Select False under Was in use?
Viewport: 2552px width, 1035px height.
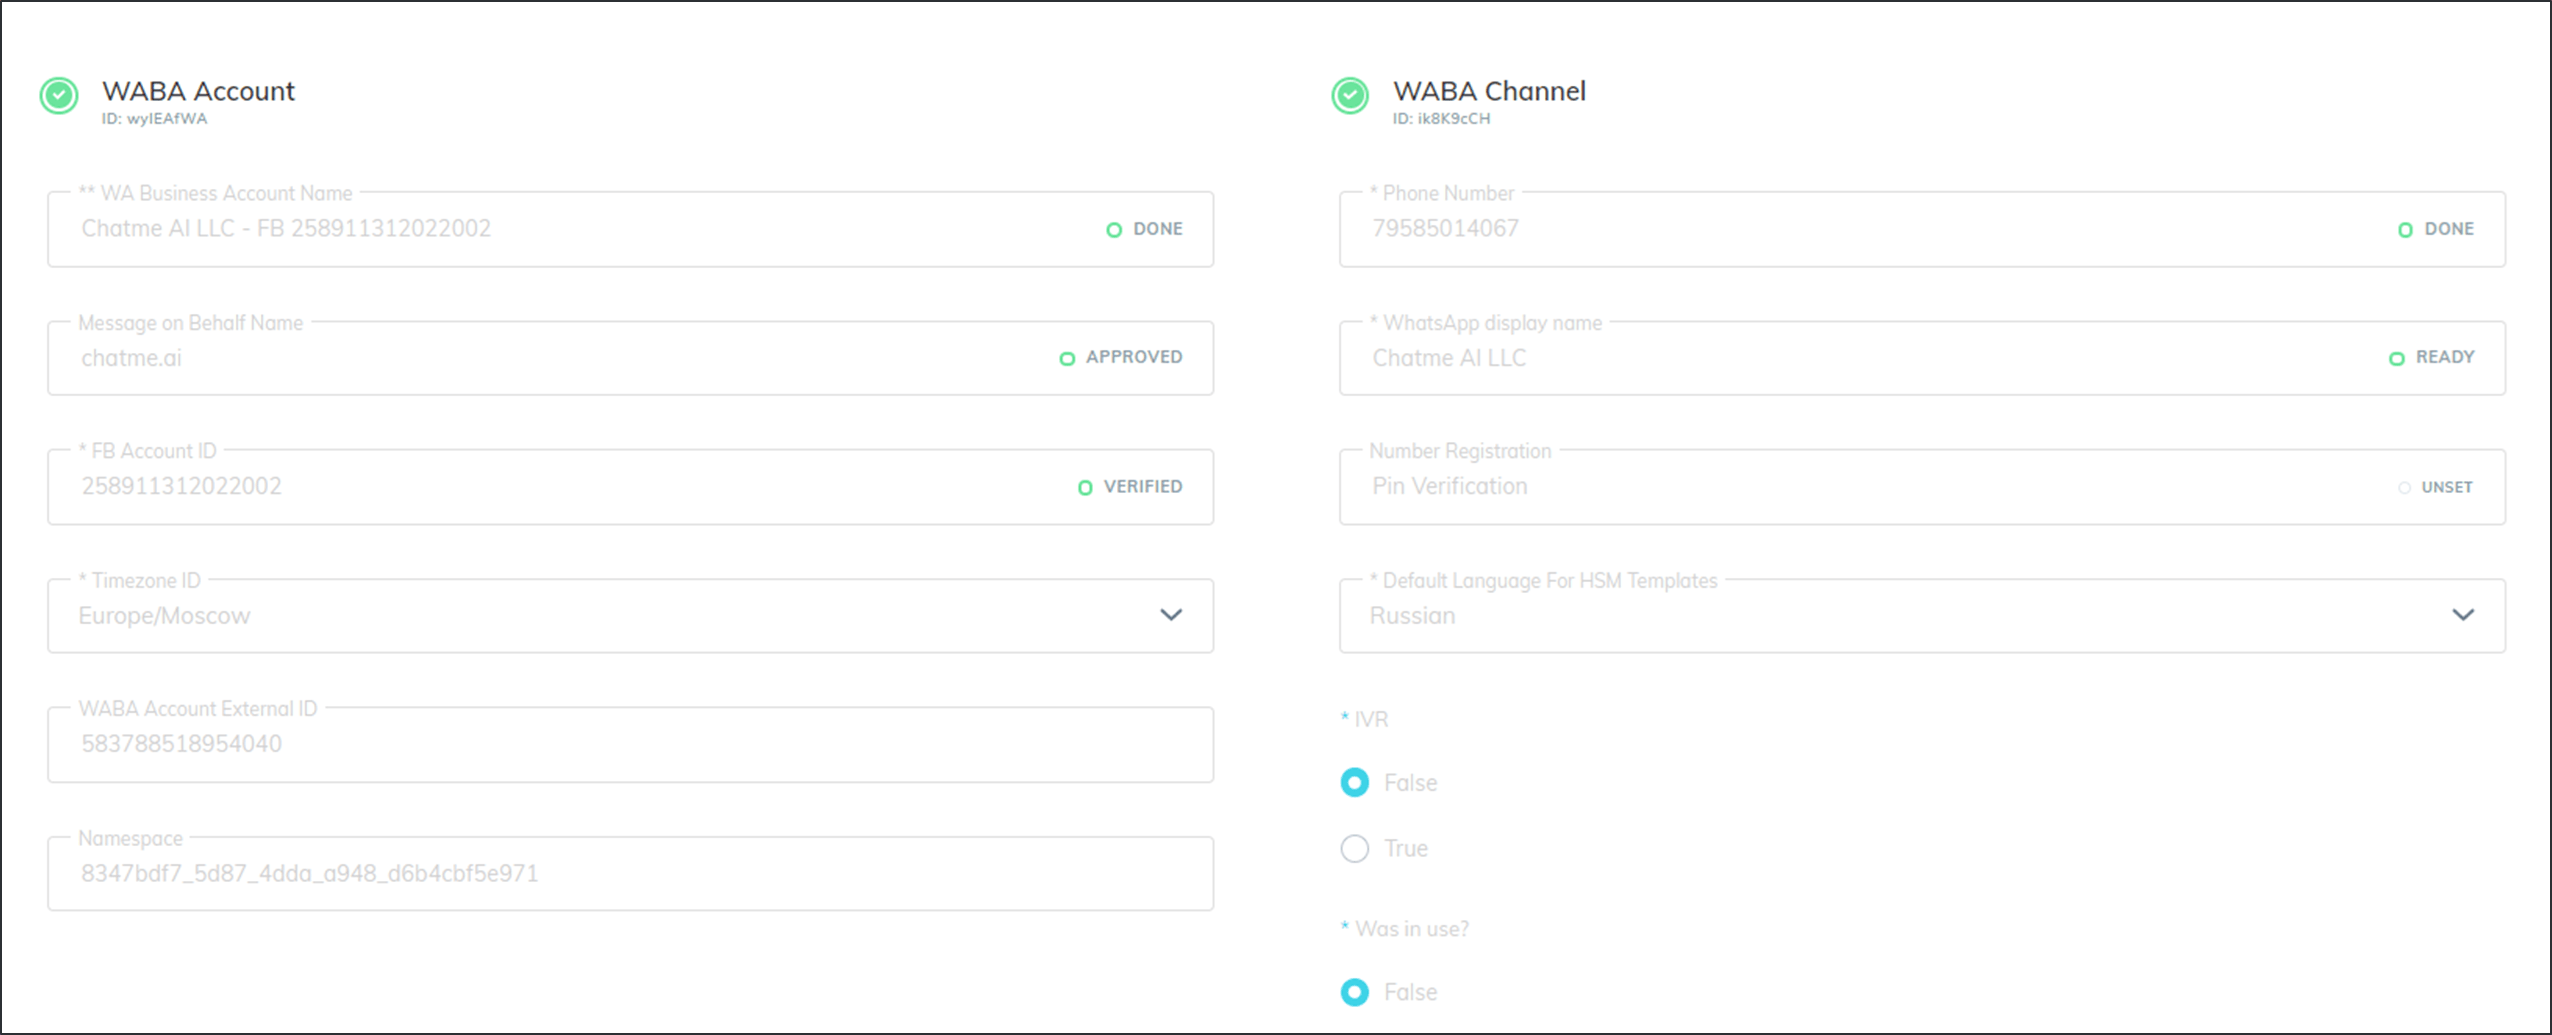point(1355,992)
